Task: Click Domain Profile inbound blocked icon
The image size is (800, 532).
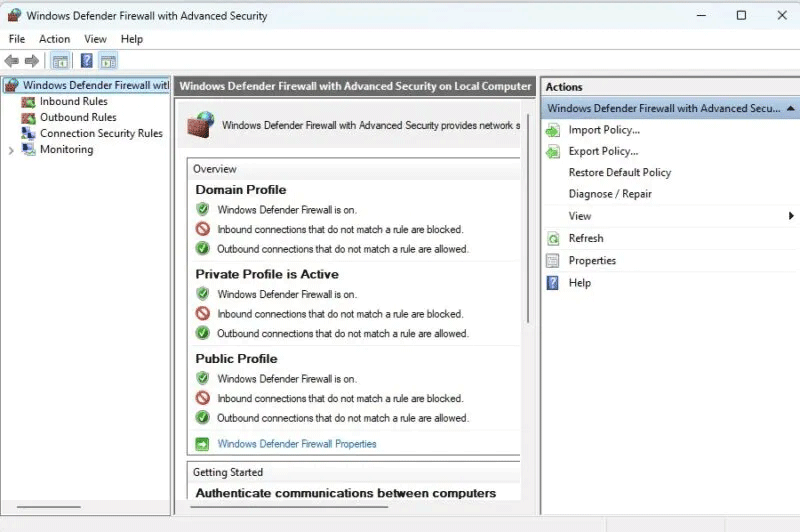Action: coord(203,229)
